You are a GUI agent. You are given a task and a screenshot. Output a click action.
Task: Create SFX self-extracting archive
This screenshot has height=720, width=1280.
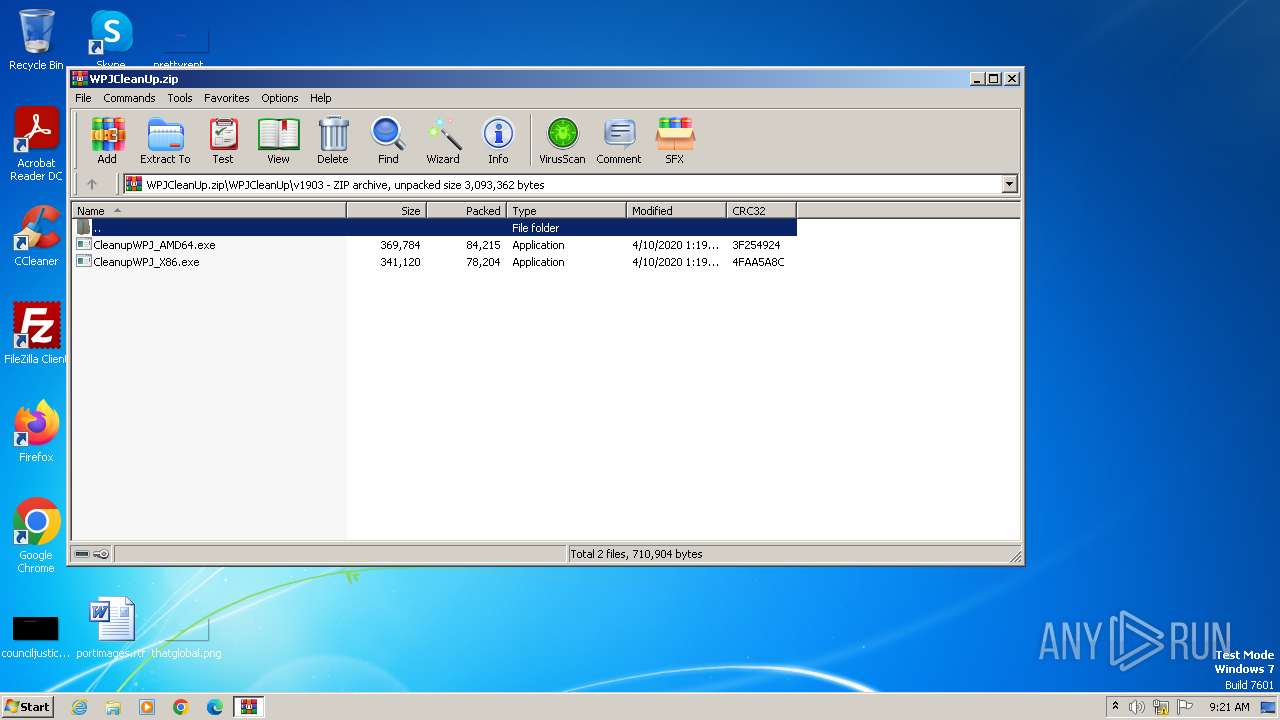pos(675,140)
